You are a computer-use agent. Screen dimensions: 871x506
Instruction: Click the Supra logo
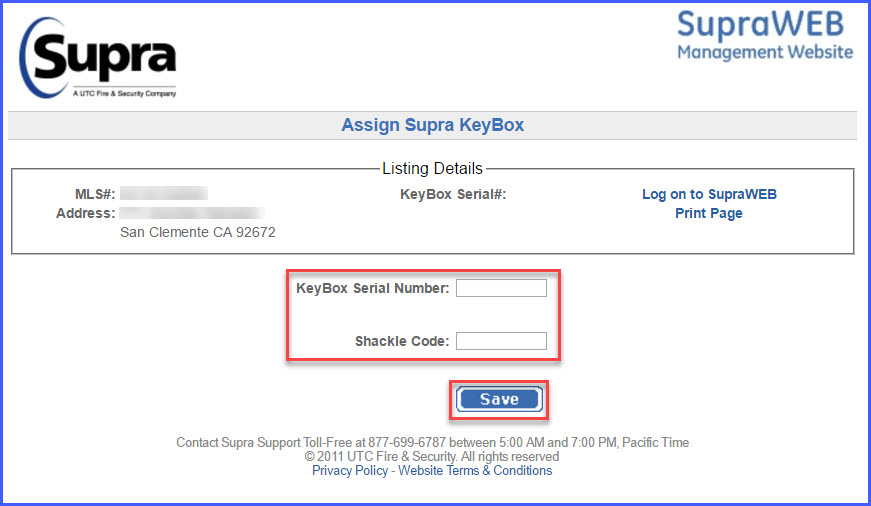tap(99, 58)
